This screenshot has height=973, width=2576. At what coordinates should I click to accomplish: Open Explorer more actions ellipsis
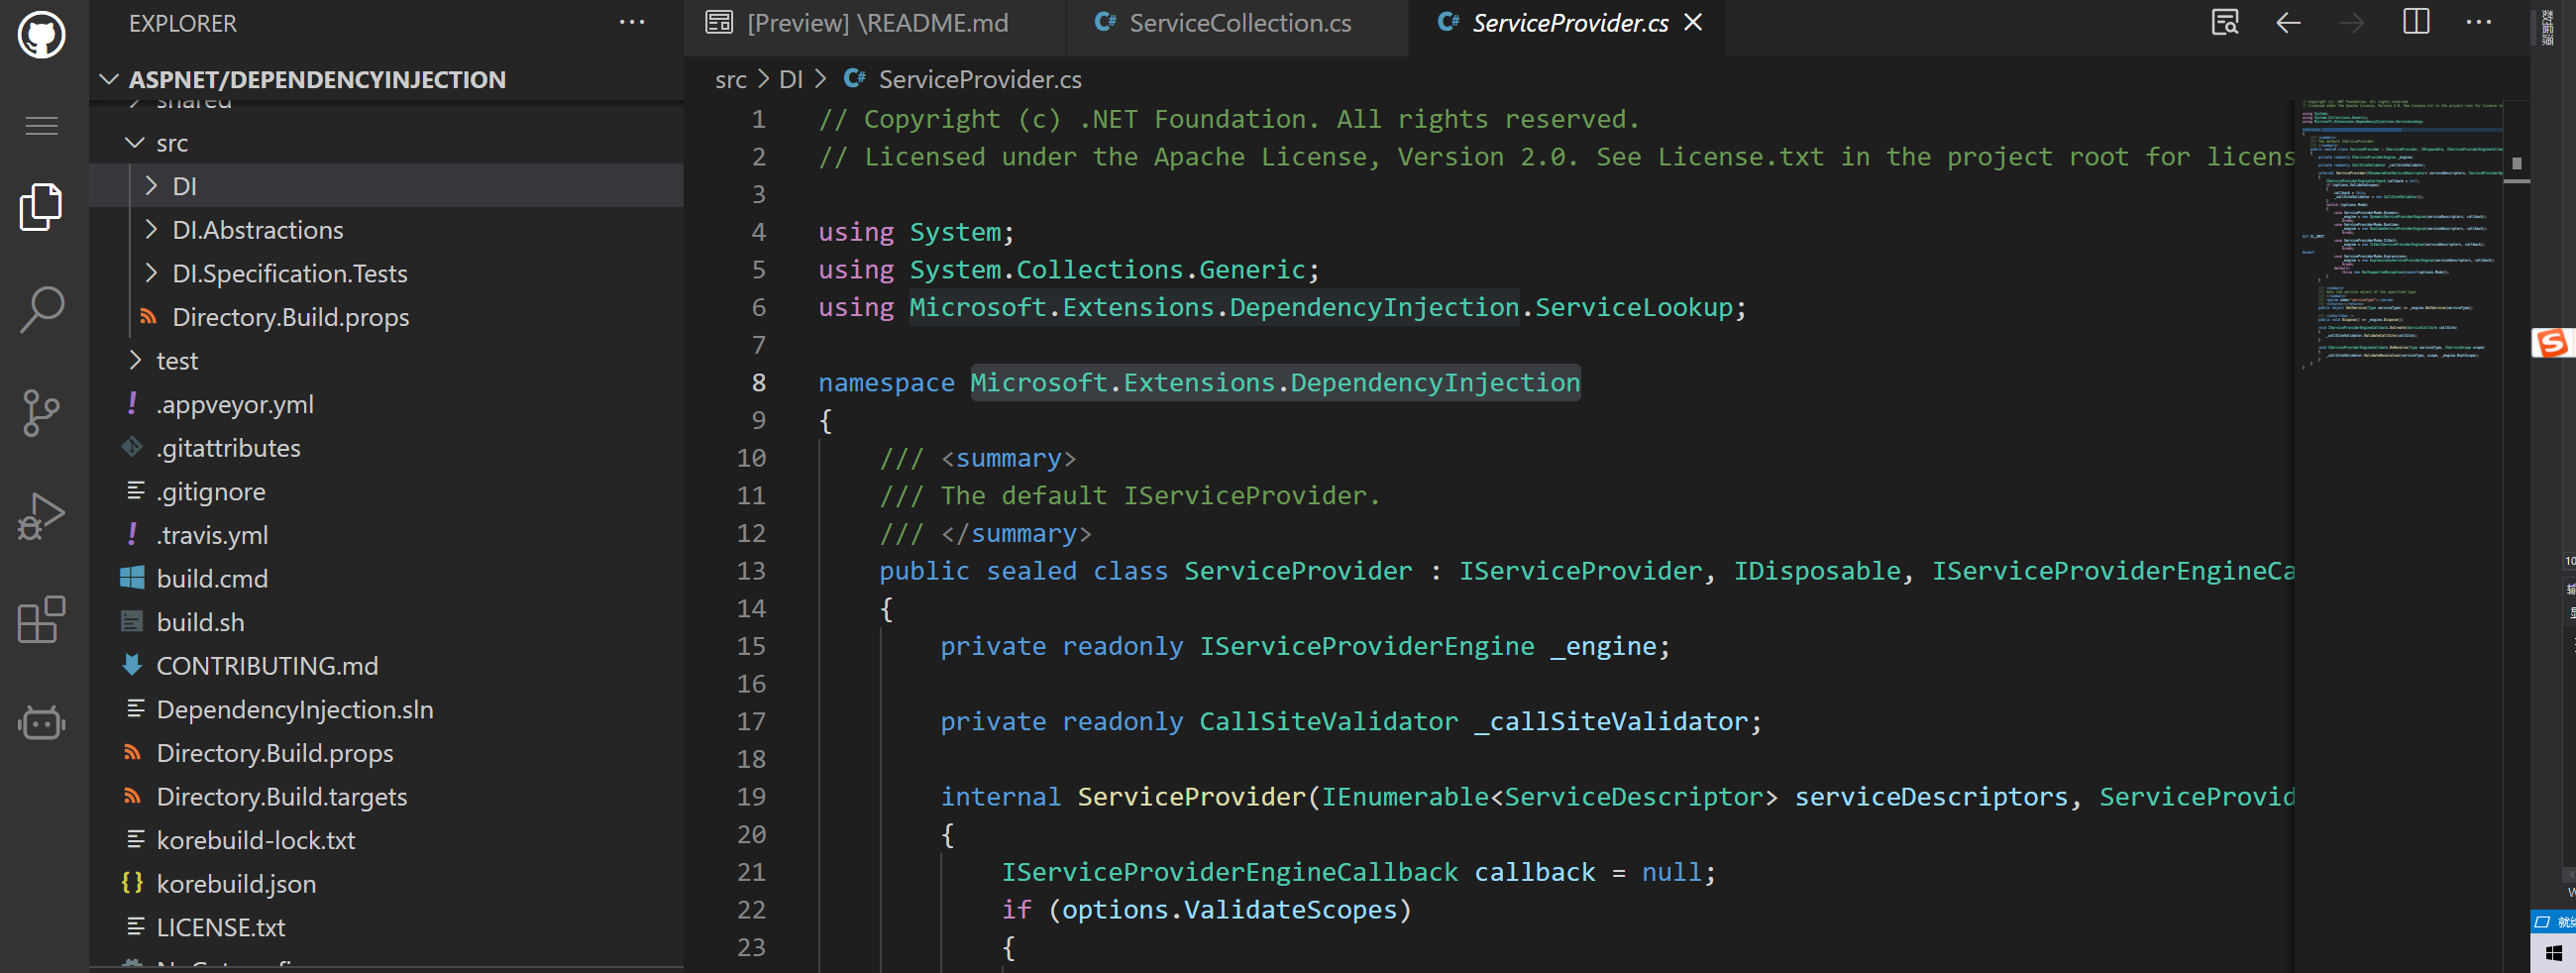click(x=632, y=22)
